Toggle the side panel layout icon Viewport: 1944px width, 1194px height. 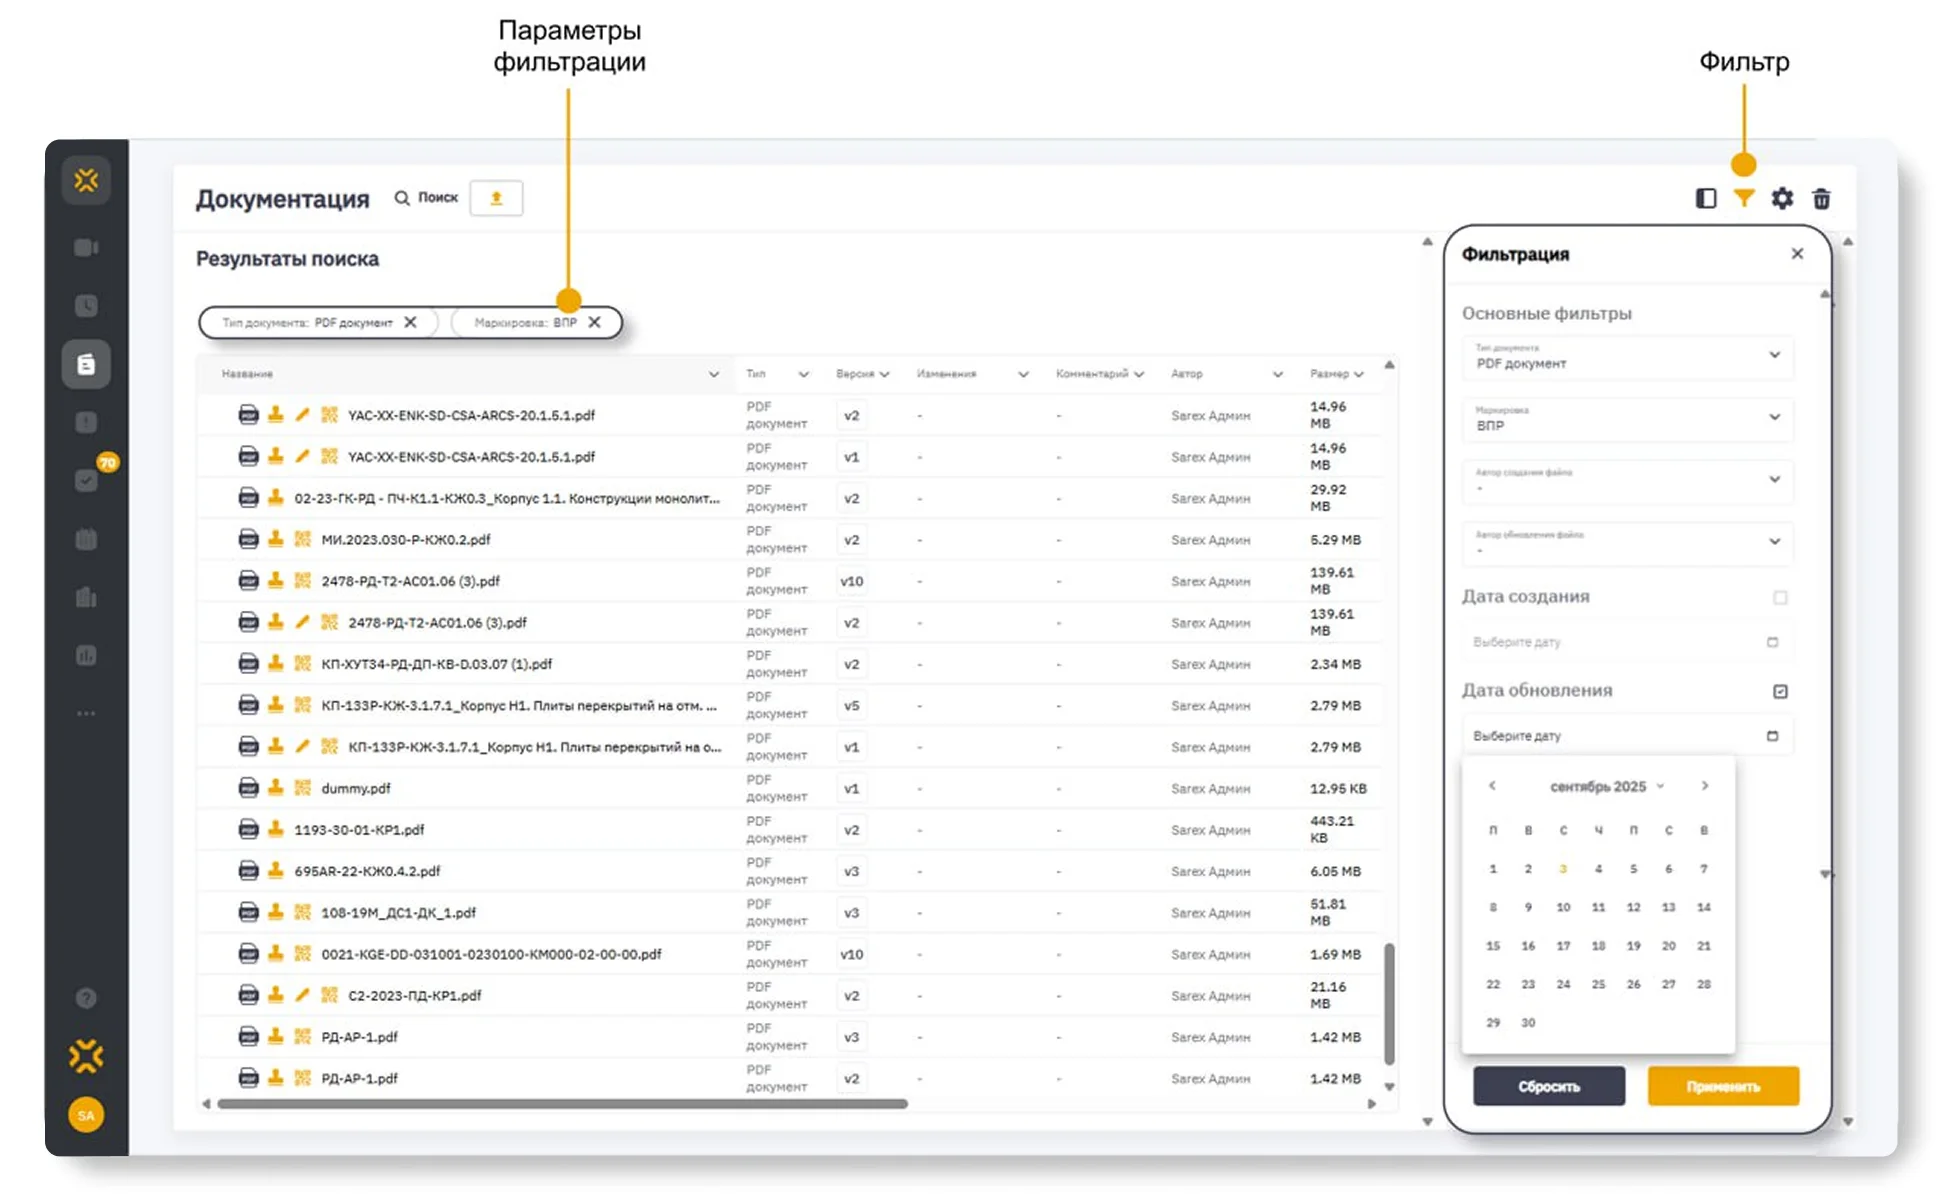1706,198
